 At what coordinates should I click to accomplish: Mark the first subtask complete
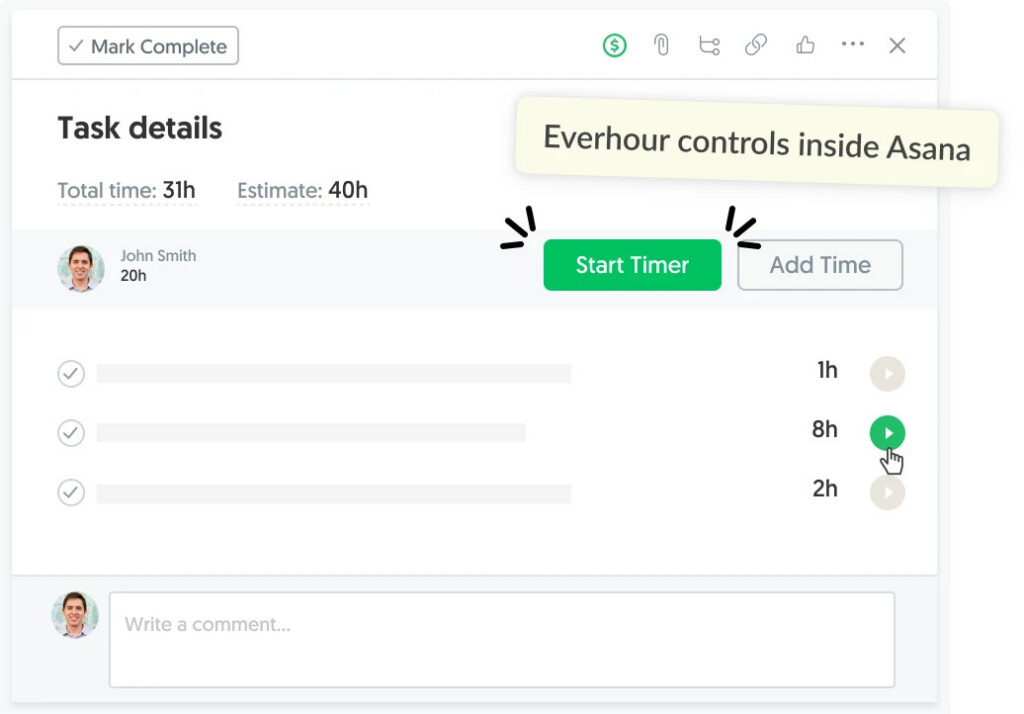click(x=71, y=373)
